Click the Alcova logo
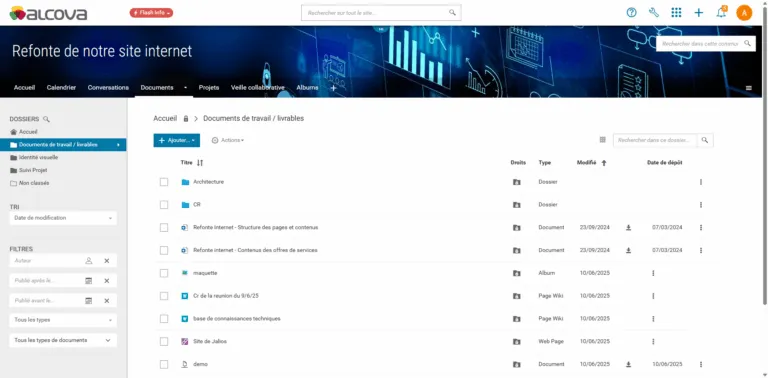The height and width of the screenshot is (378, 768). 48,13
